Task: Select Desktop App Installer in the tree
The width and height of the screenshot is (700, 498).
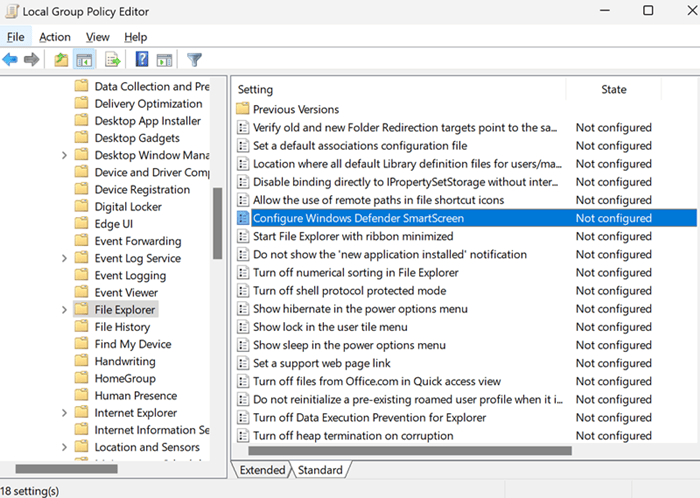Action: coord(148,120)
